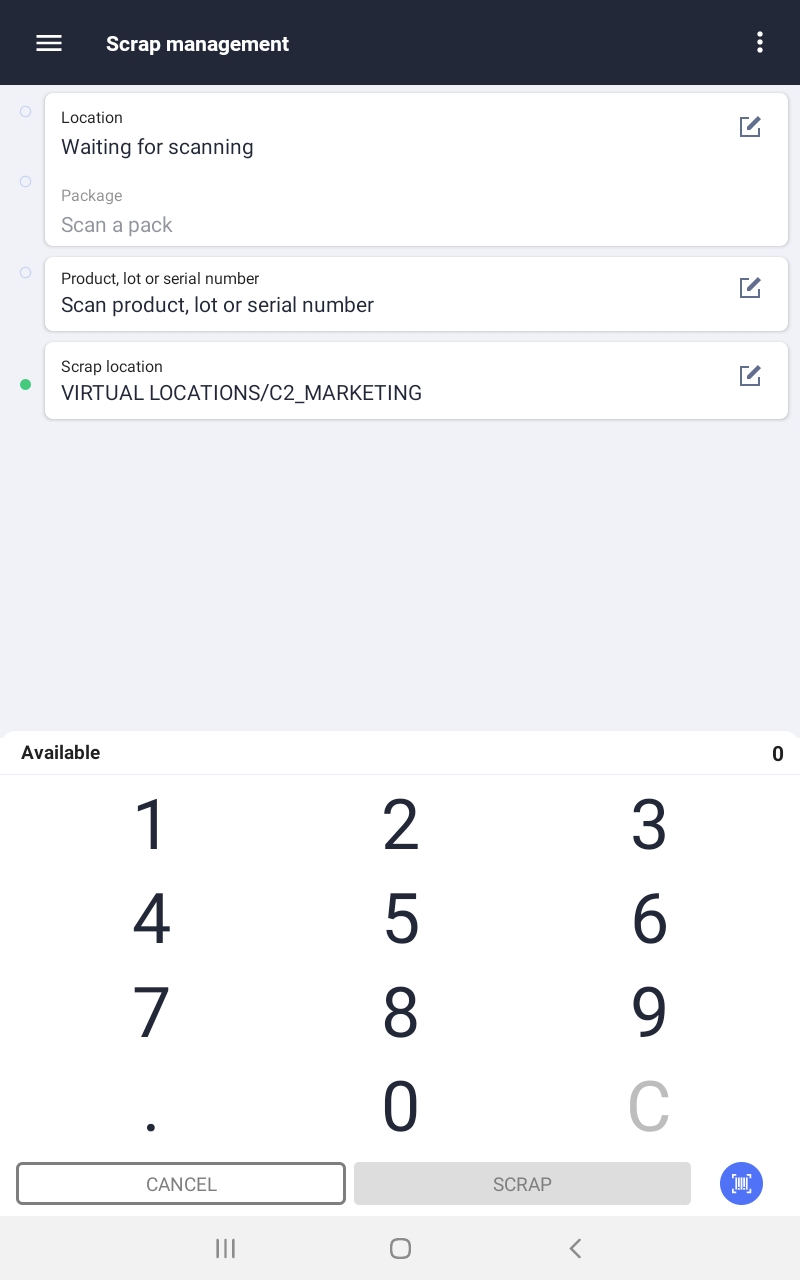
Task: Tap digit 1 on the keypad
Action: [151, 825]
